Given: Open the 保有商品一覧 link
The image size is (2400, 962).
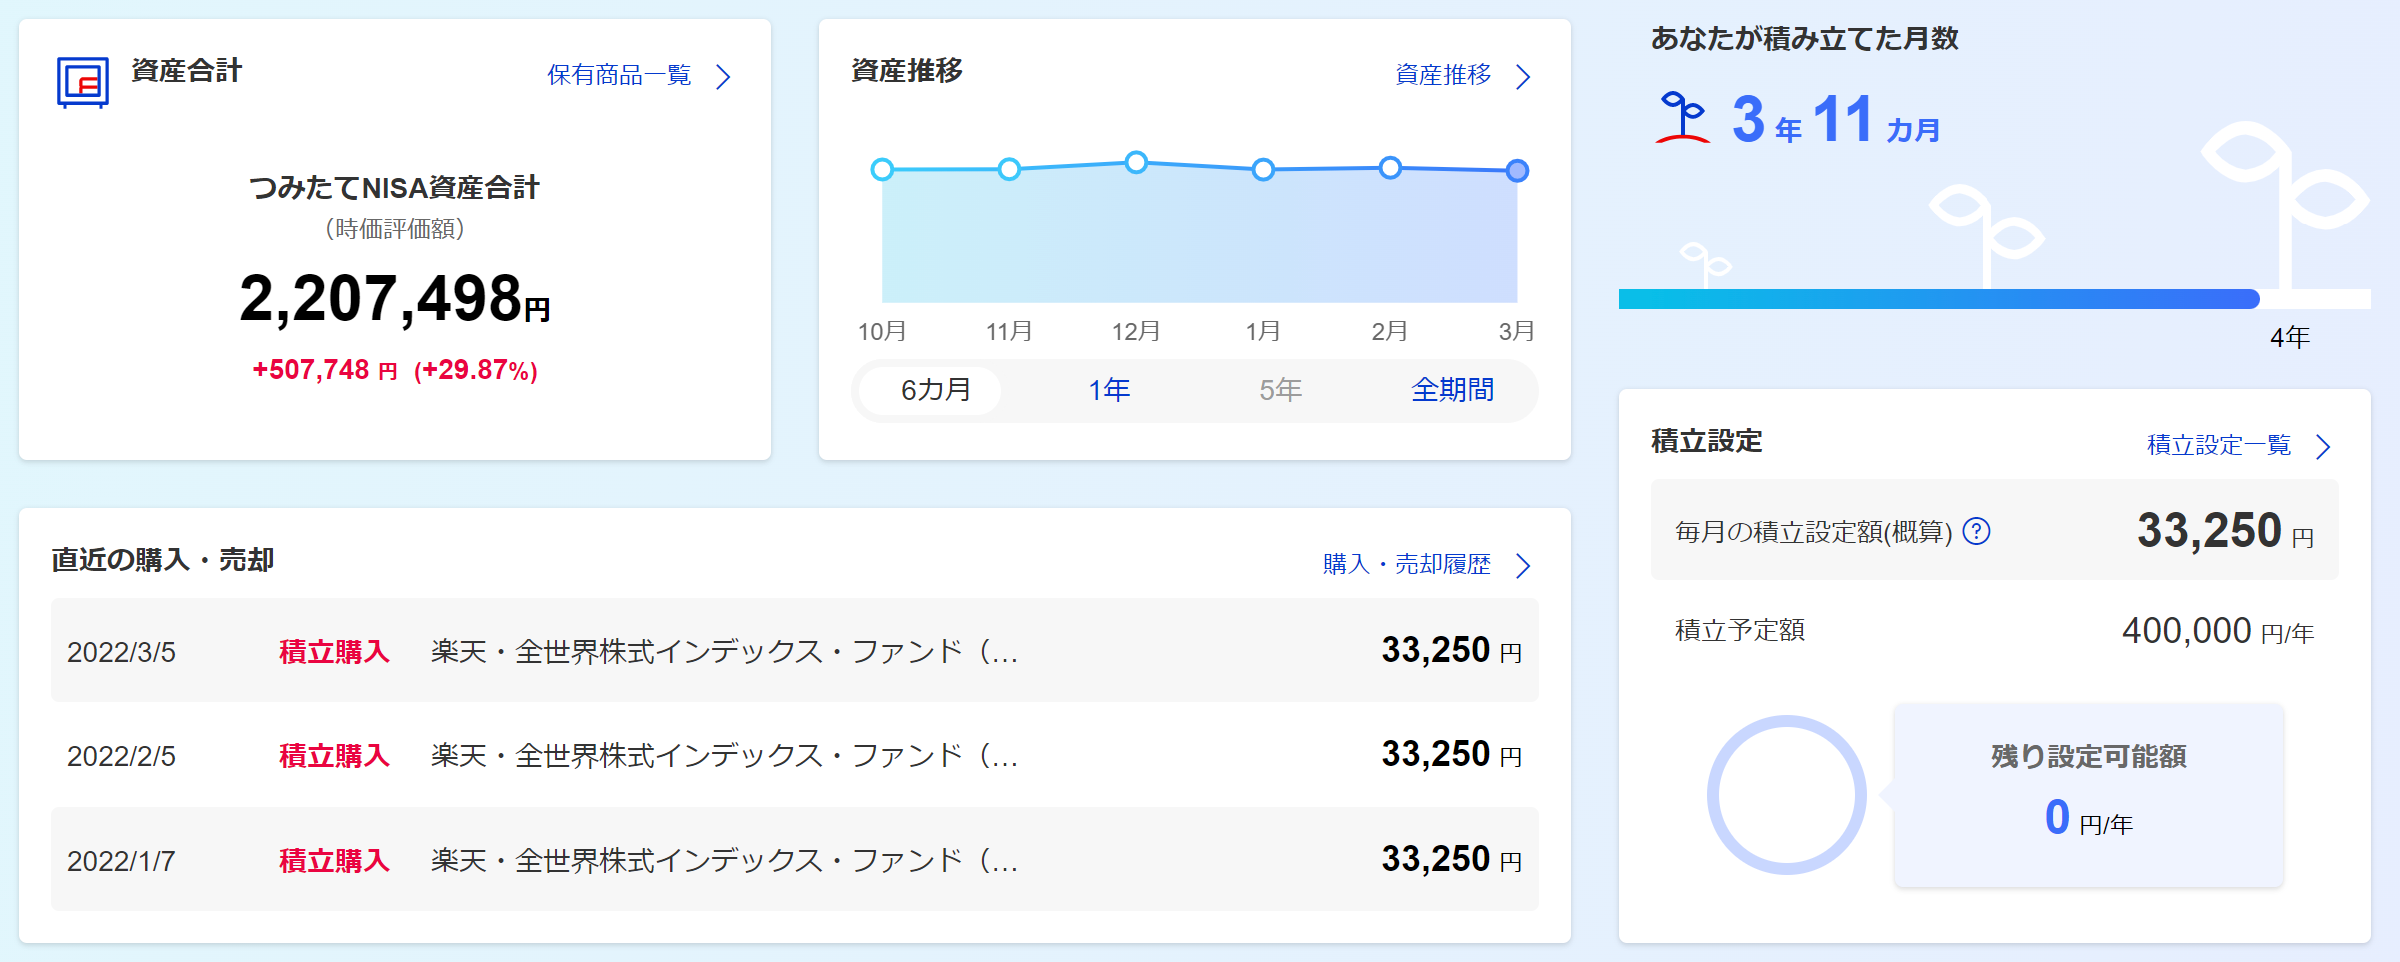Looking at the screenshot, I should pos(619,76).
